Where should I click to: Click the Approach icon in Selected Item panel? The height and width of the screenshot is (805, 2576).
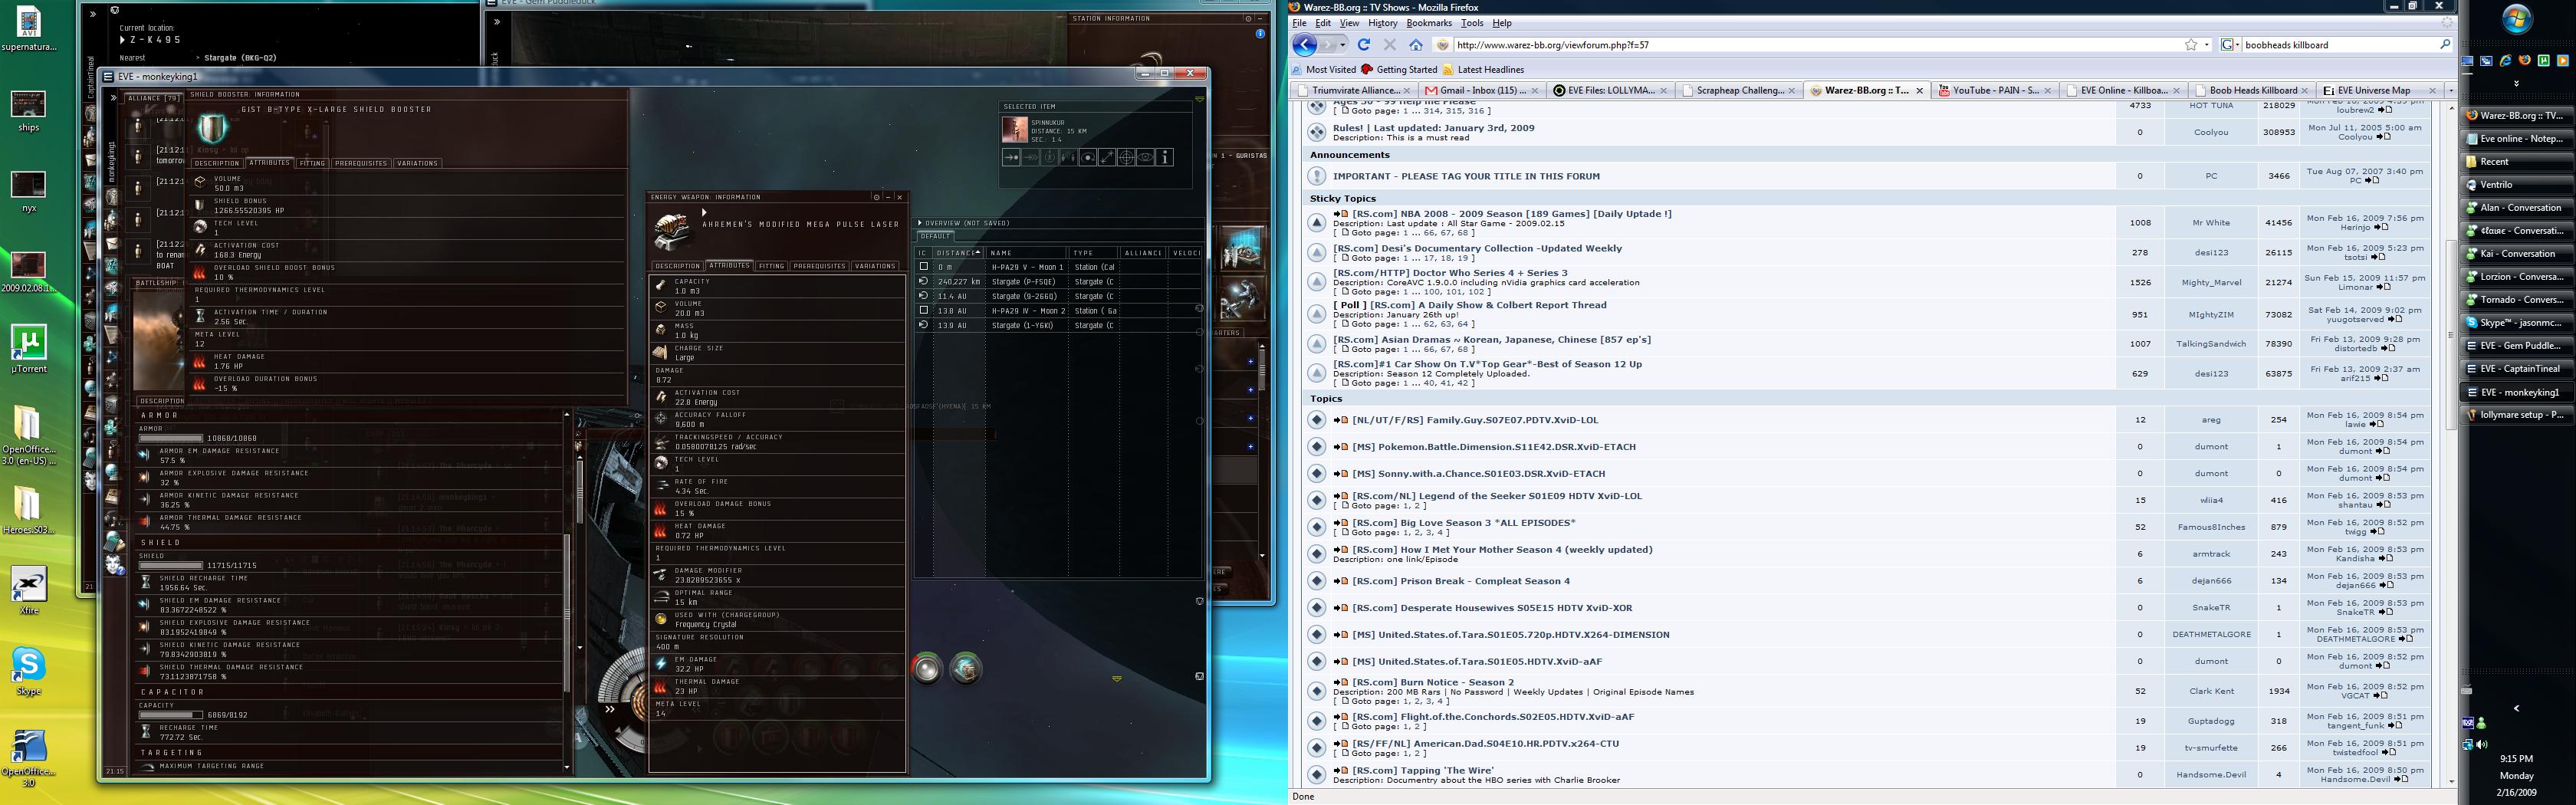click(1011, 157)
